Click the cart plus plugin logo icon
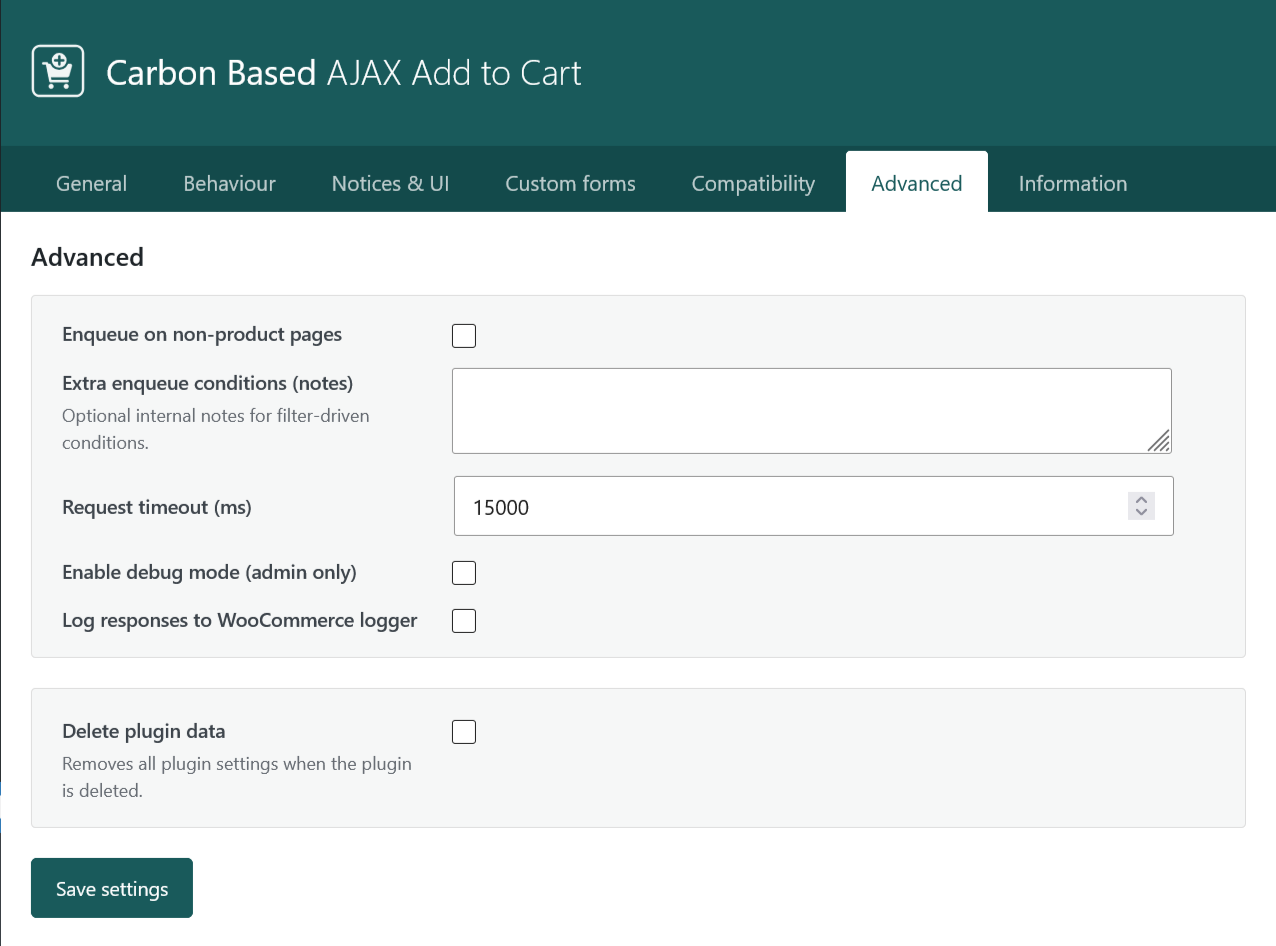1276x946 pixels. [58, 71]
